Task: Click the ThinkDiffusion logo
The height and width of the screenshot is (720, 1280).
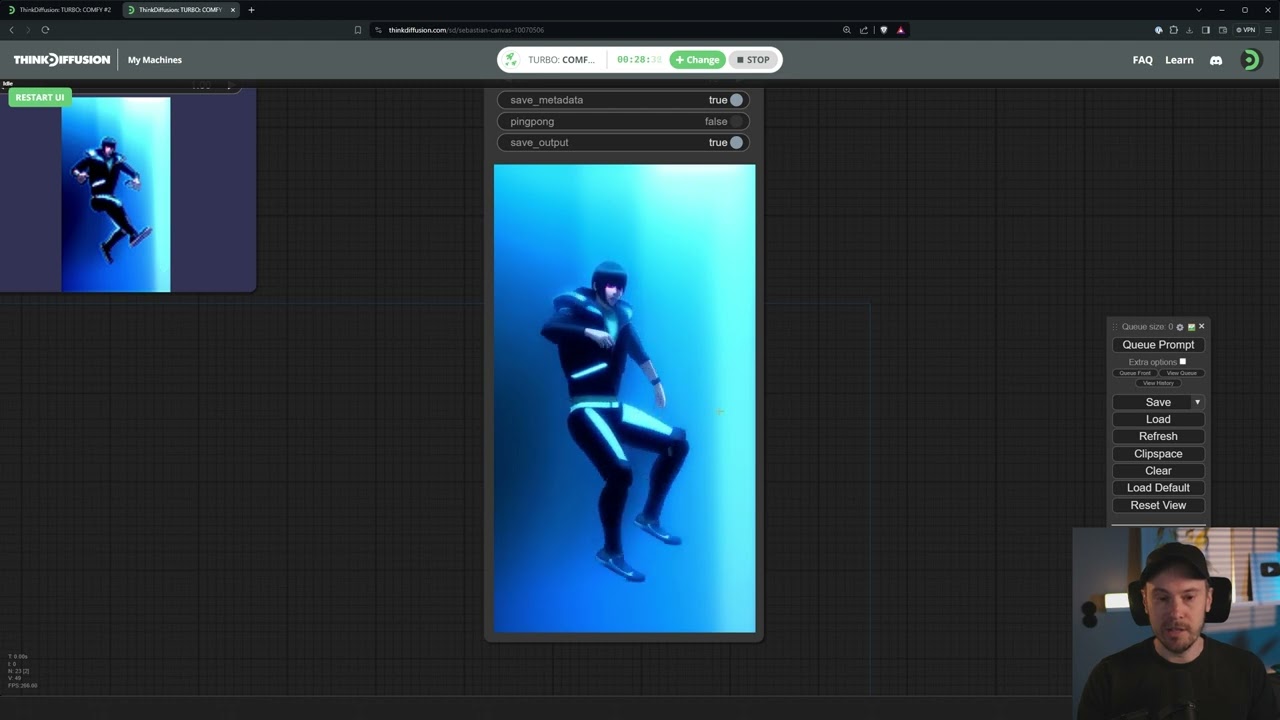Action: click(x=62, y=60)
